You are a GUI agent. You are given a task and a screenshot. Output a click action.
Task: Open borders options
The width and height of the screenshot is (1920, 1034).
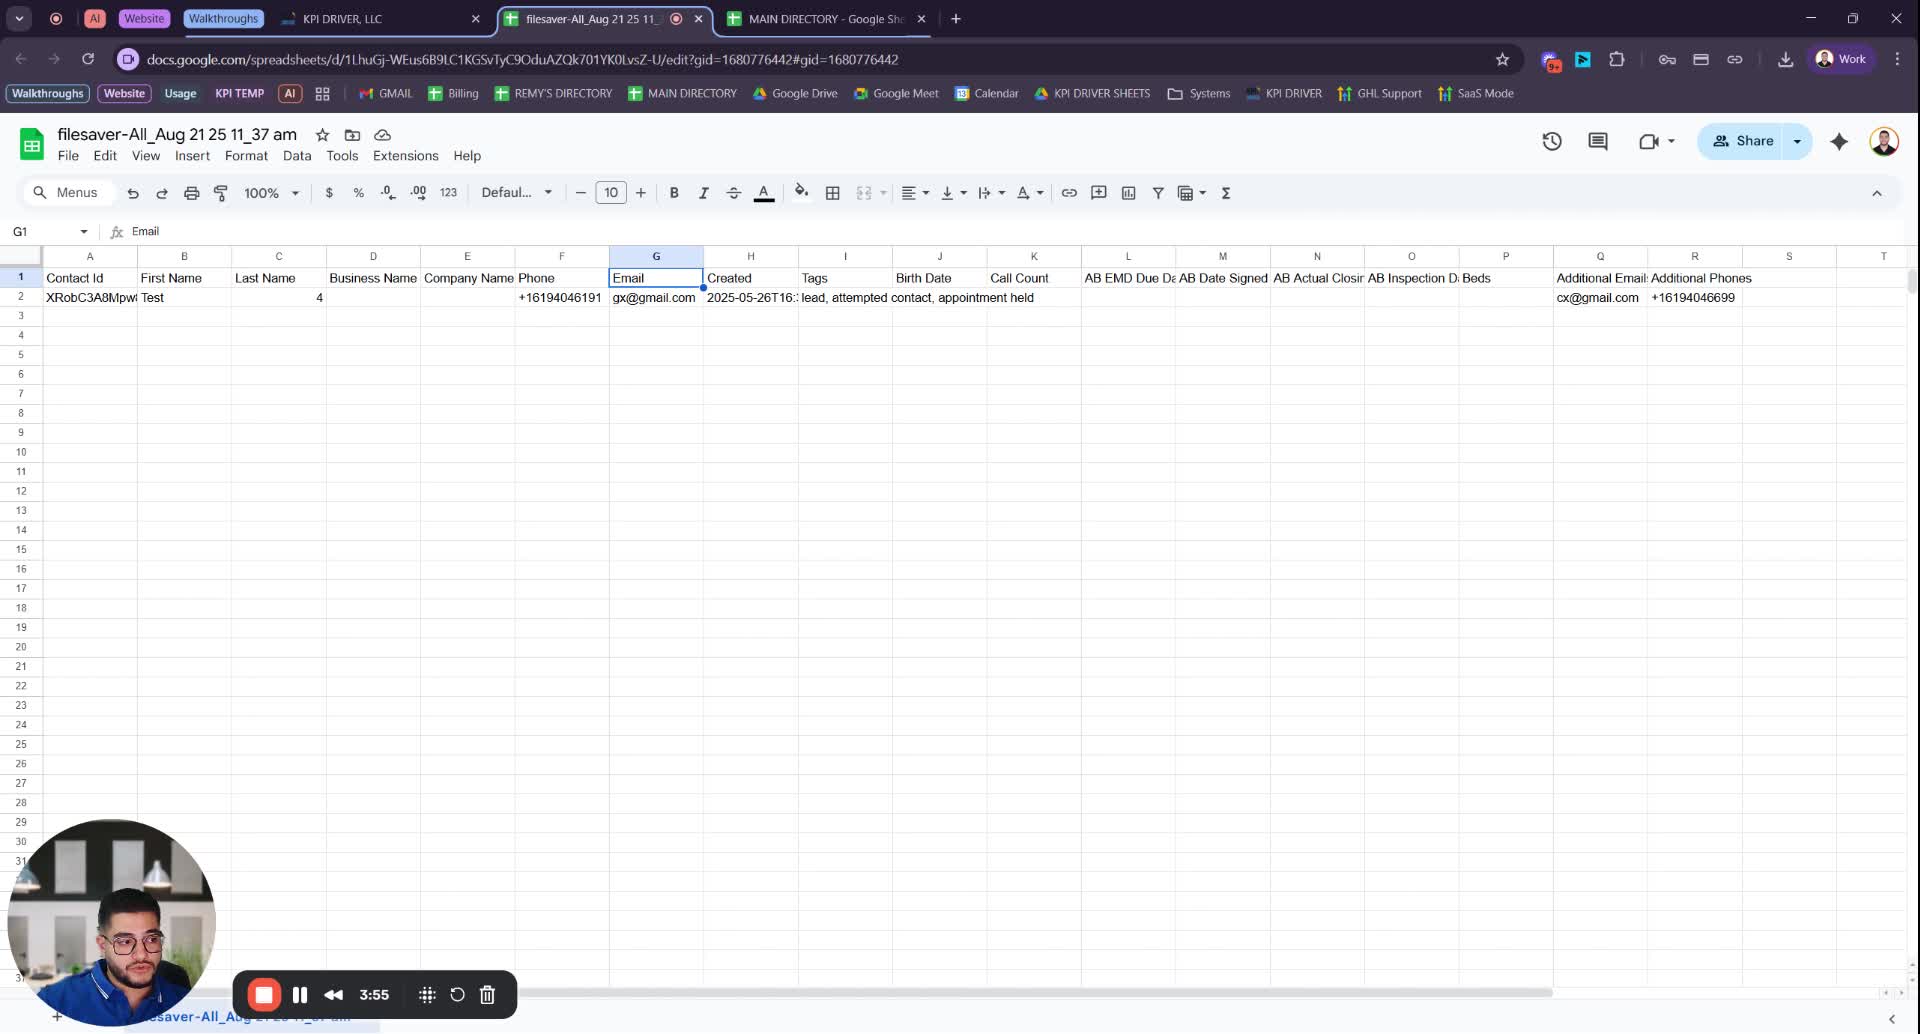pyautogui.click(x=832, y=193)
